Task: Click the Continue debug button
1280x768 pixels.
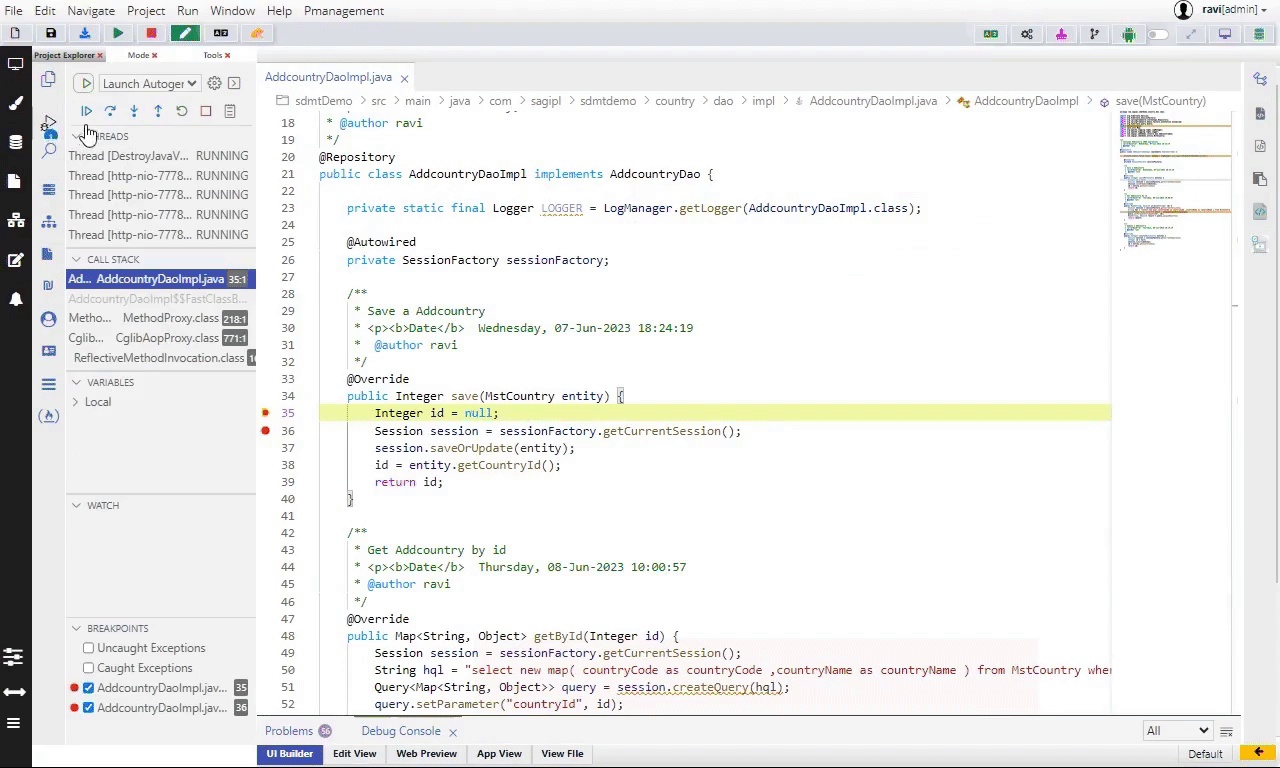Action: click(86, 111)
